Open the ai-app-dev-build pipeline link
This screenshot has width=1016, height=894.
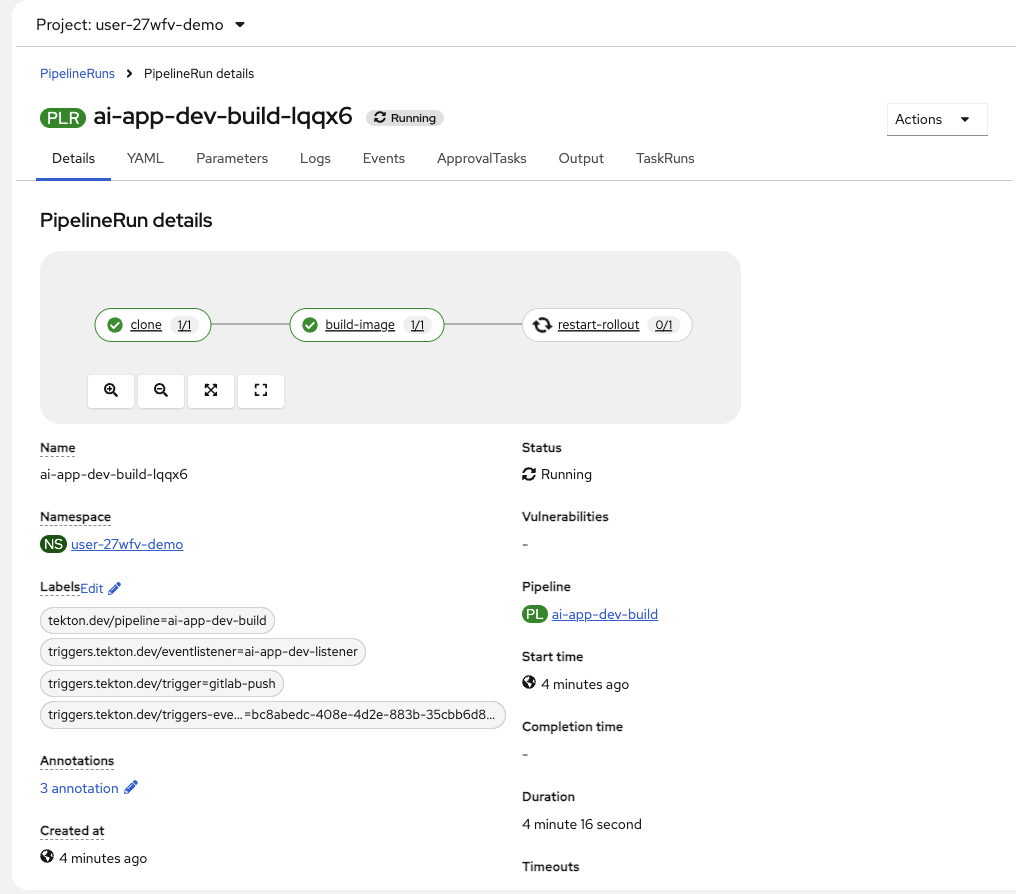pyautogui.click(x=604, y=614)
